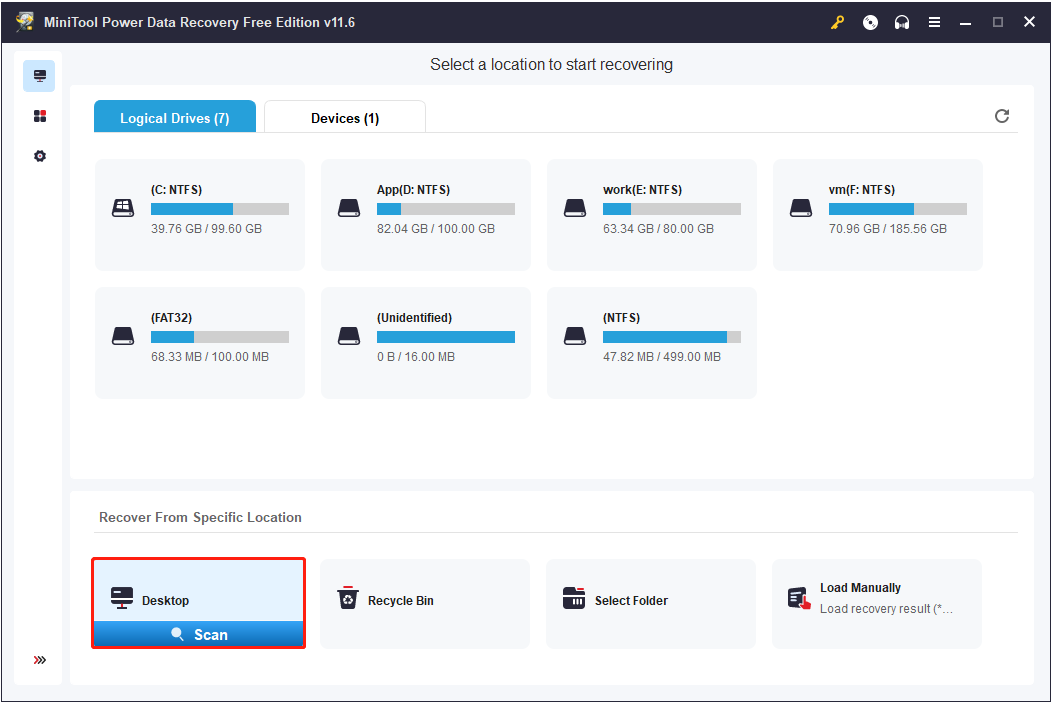Expand the sidebar with the double-arrow
The height and width of the screenshot is (705, 1053).
point(39,659)
